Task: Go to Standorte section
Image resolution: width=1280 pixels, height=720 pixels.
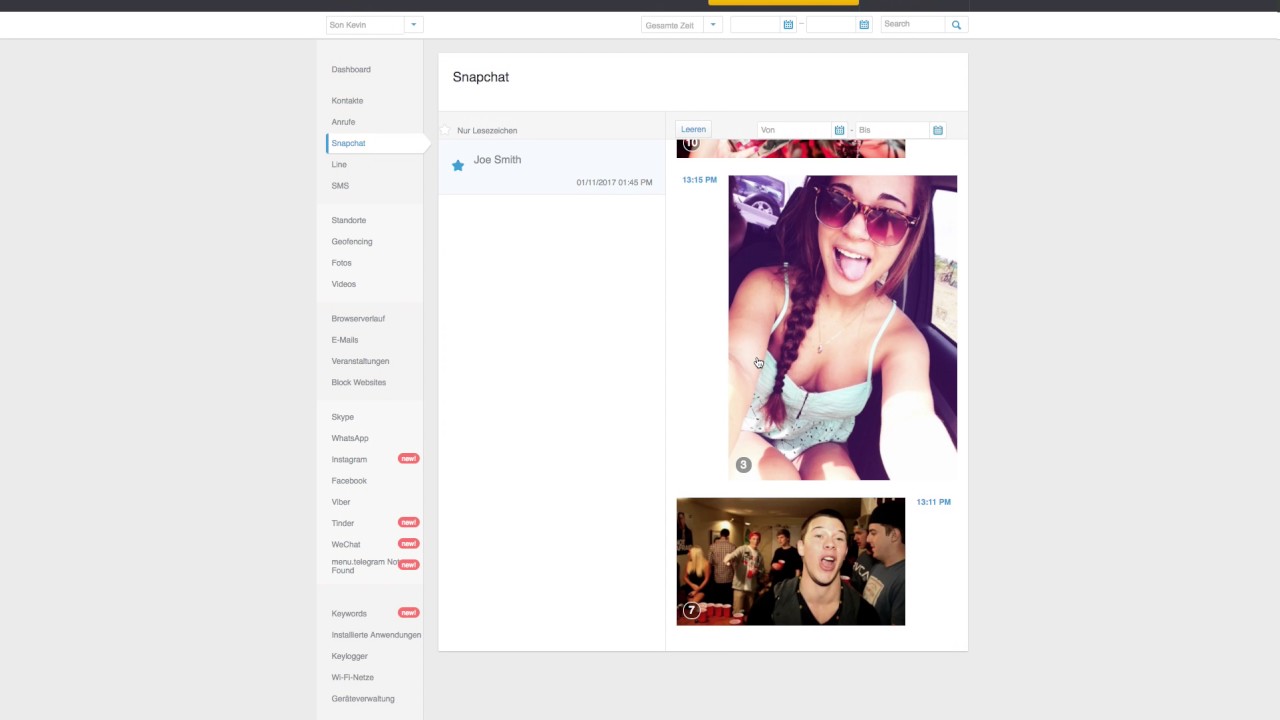Action: 349,220
